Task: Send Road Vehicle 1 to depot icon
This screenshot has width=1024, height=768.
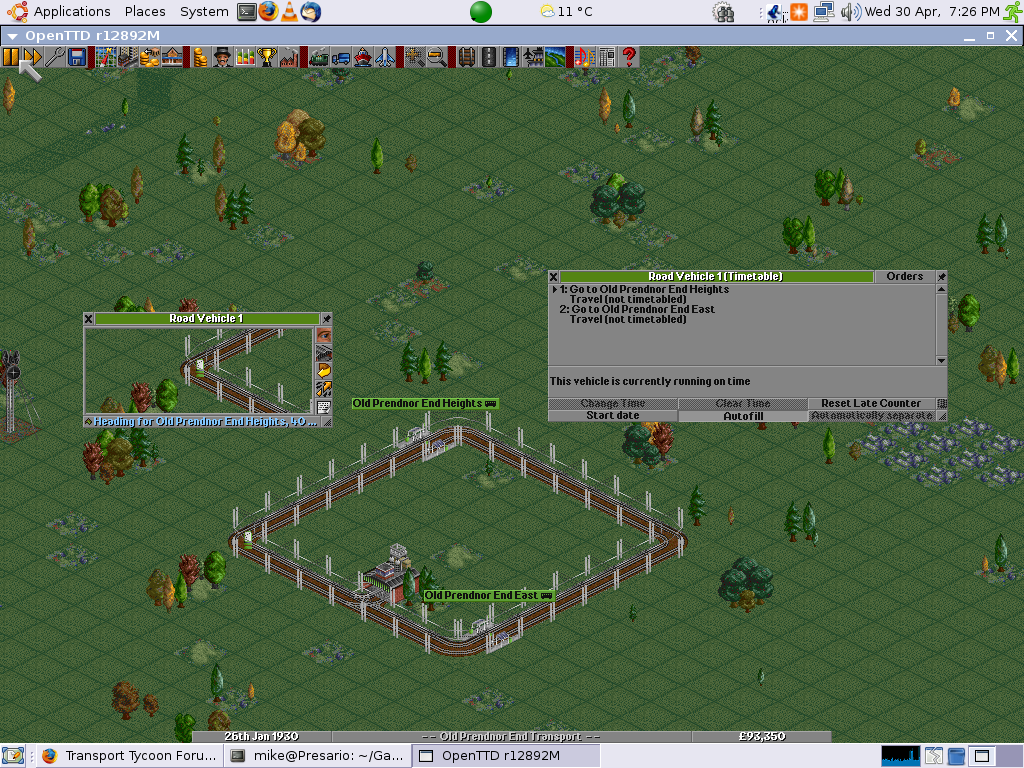Action: (x=324, y=353)
